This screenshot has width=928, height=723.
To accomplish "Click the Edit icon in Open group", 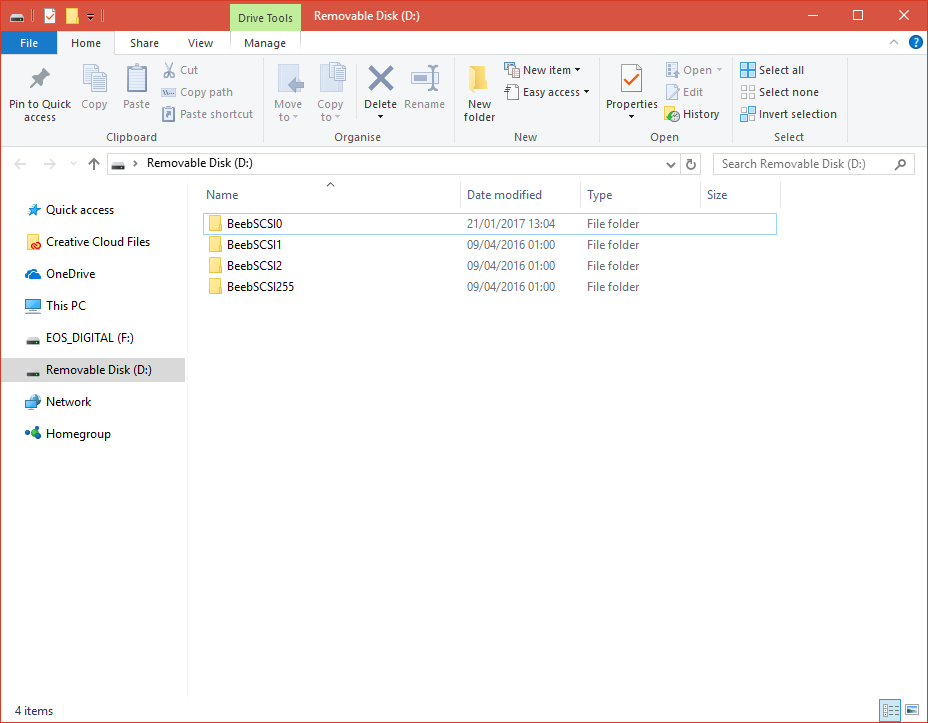I will click(x=672, y=92).
